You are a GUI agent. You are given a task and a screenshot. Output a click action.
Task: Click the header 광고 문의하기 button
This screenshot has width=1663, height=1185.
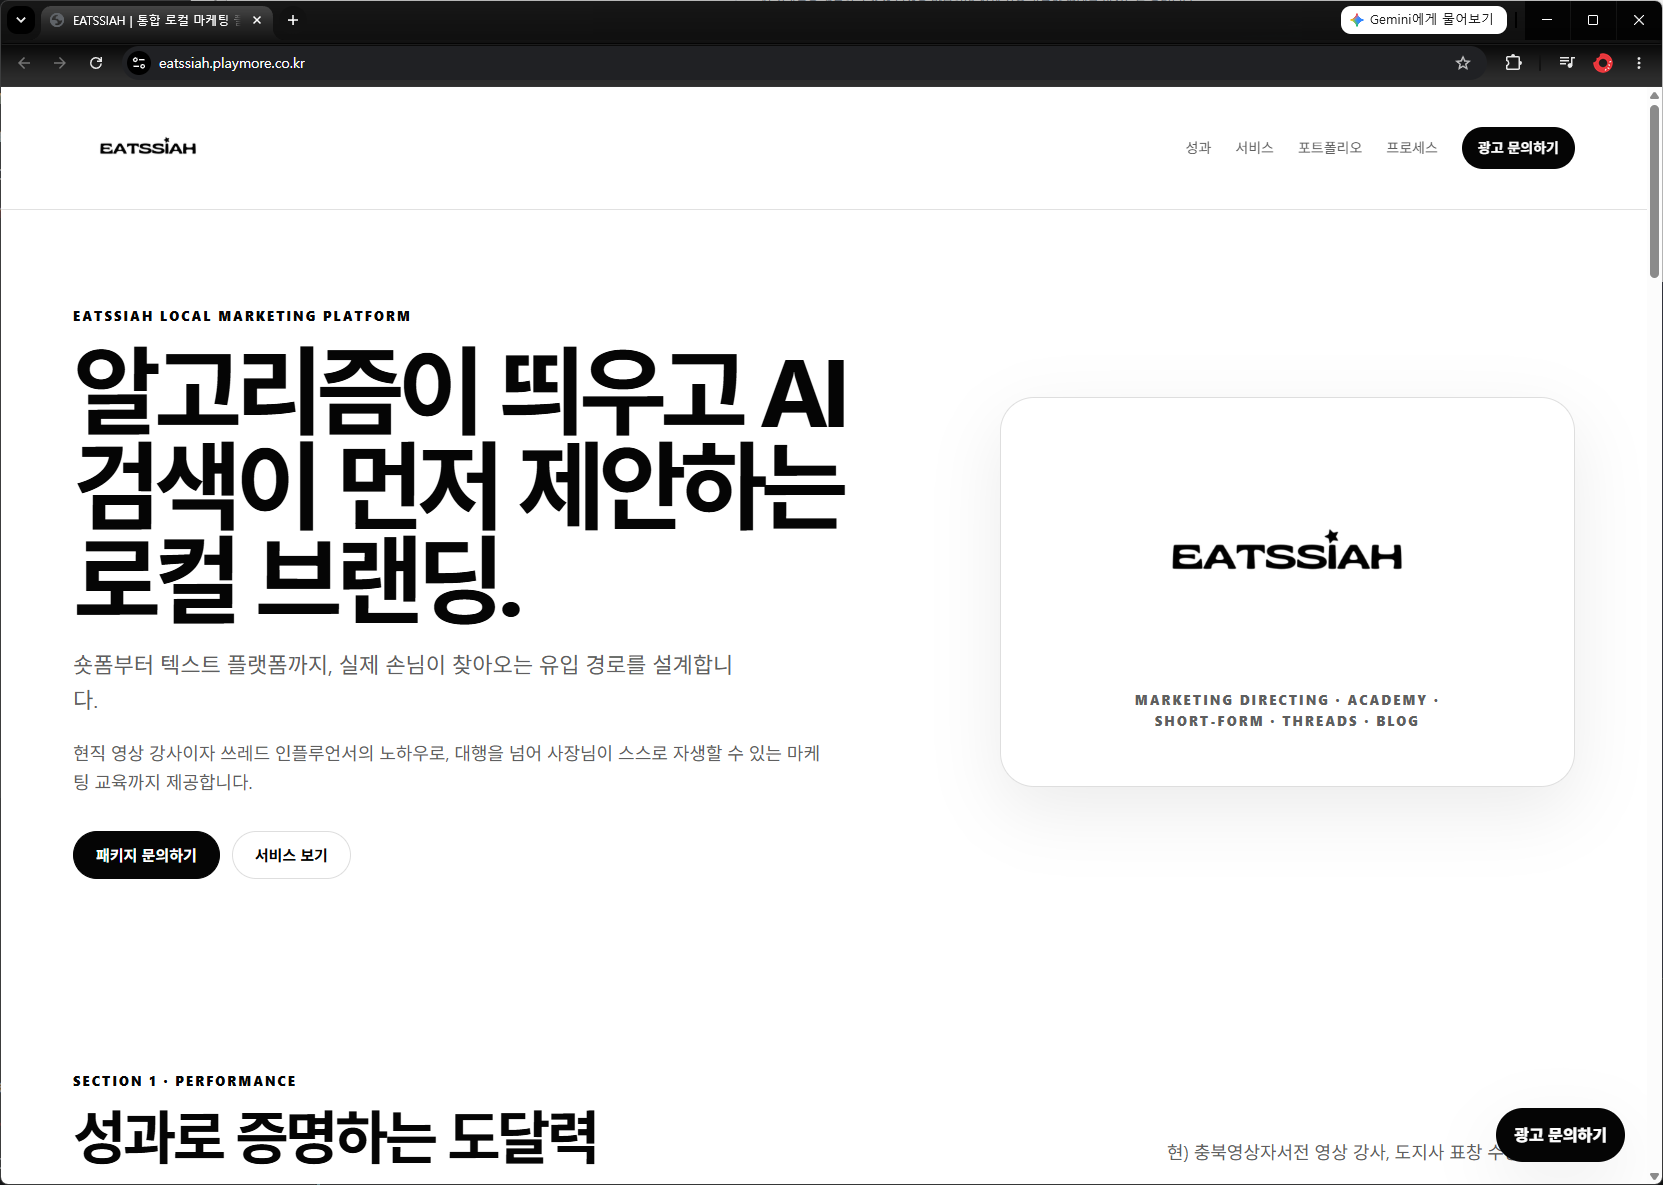[x=1518, y=148]
